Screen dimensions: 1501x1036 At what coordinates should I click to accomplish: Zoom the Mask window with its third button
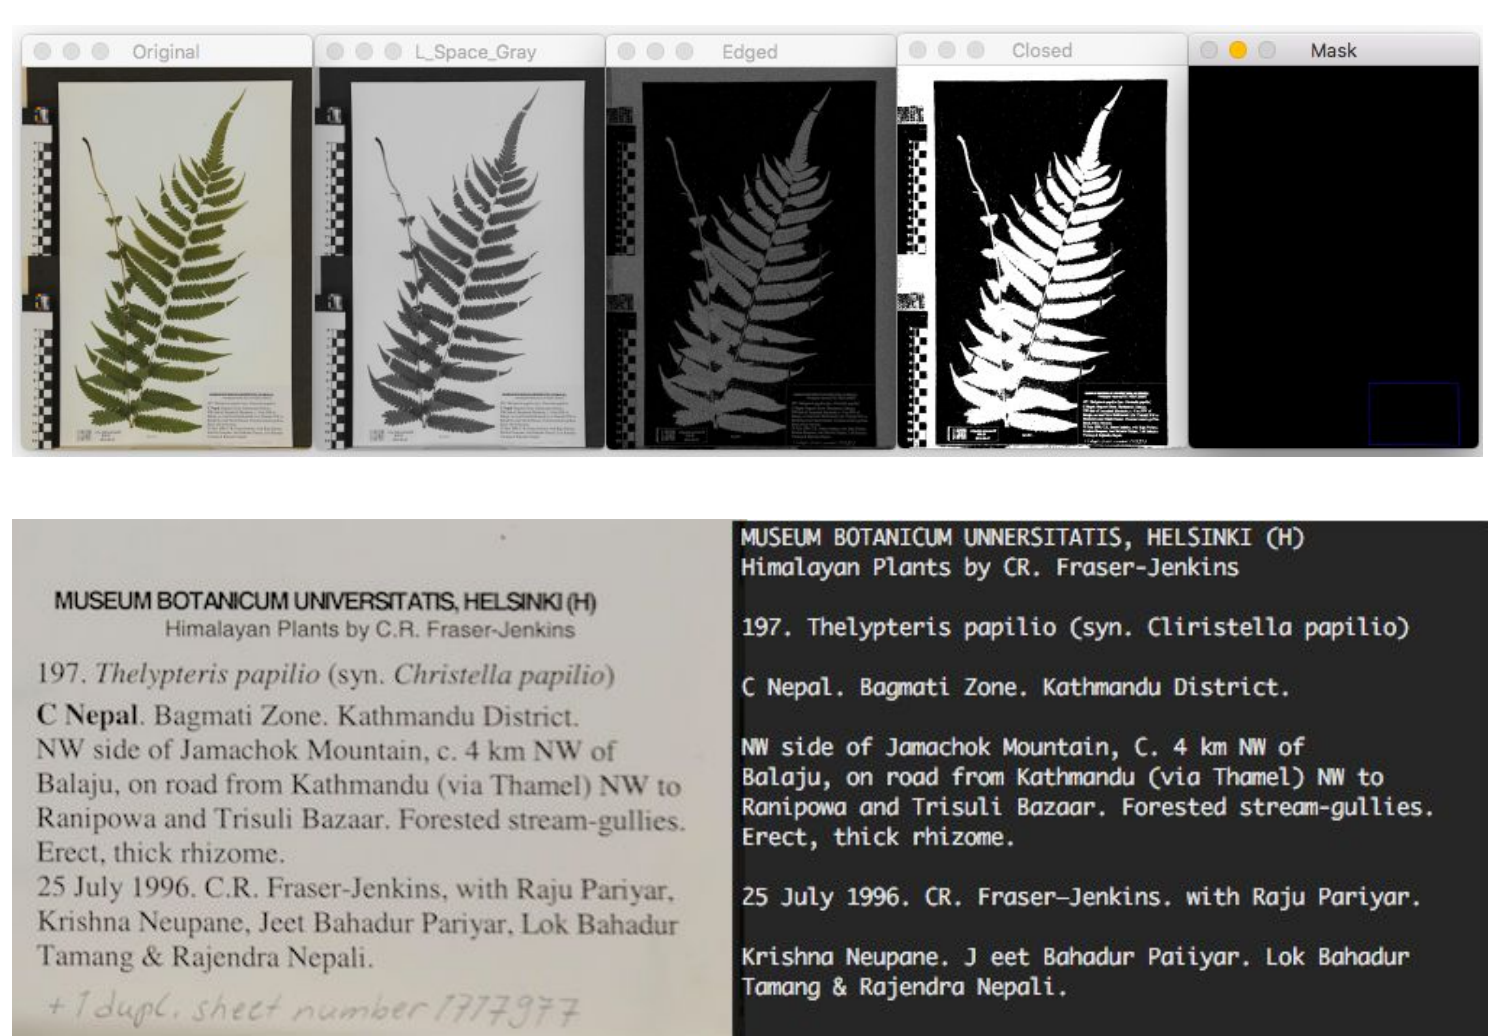pyautogui.click(x=1267, y=50)
